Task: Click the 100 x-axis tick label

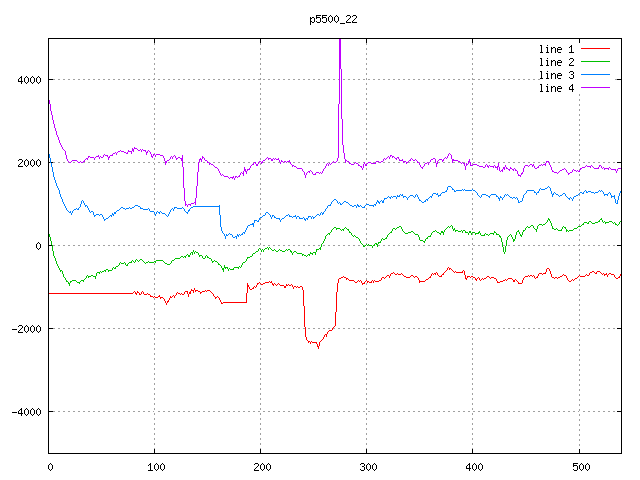Action: (x=155, y=466)
